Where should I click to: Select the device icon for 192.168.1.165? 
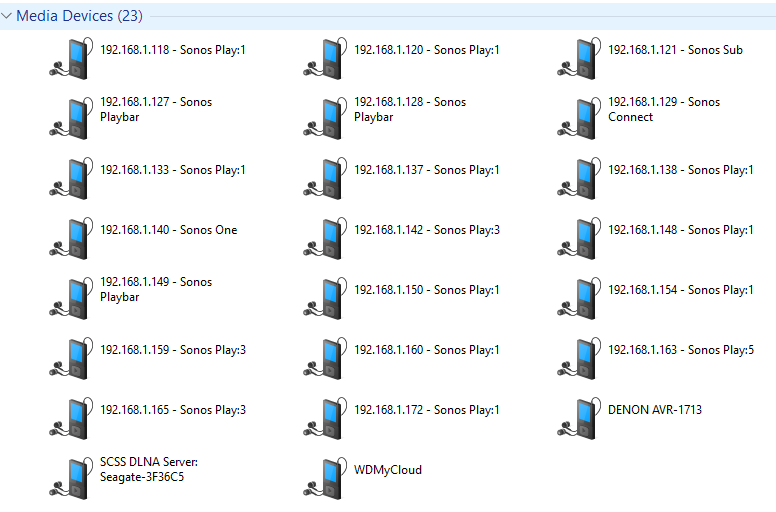pyautogui.click(x=71, y=419)
